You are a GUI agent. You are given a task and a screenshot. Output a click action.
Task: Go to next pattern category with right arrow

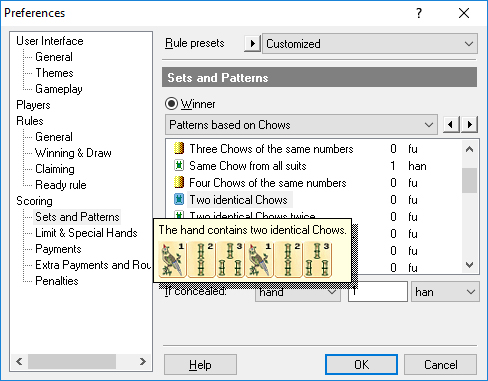470,125
